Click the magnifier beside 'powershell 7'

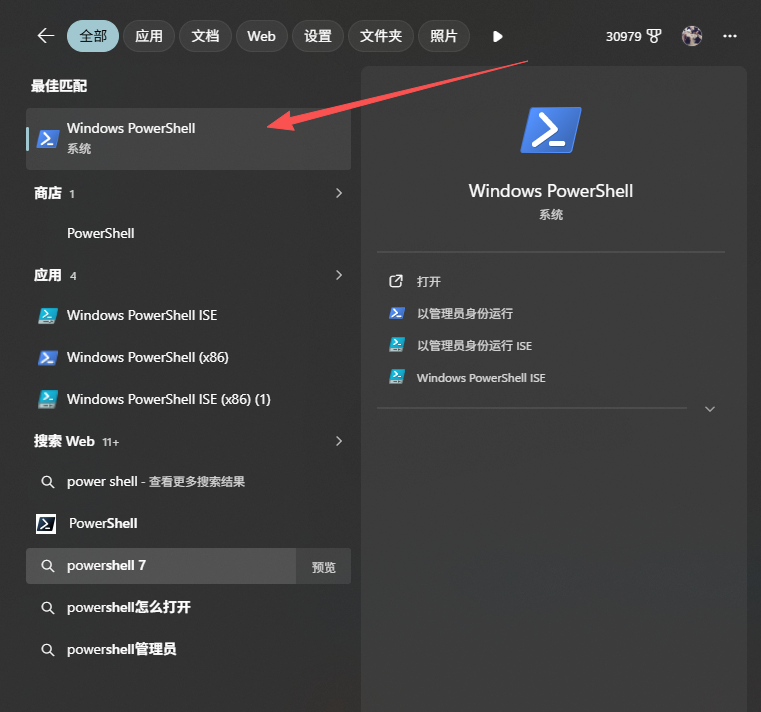(x=48, y=566)
